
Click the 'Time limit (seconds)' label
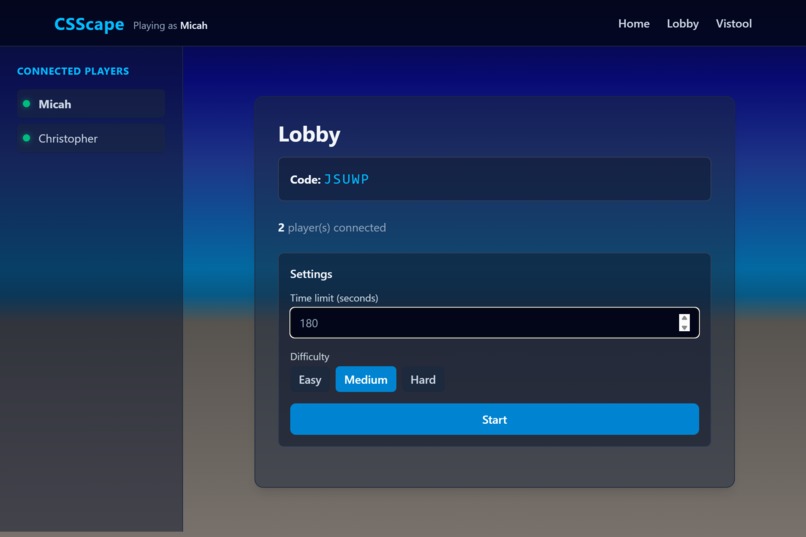point(334,298)
